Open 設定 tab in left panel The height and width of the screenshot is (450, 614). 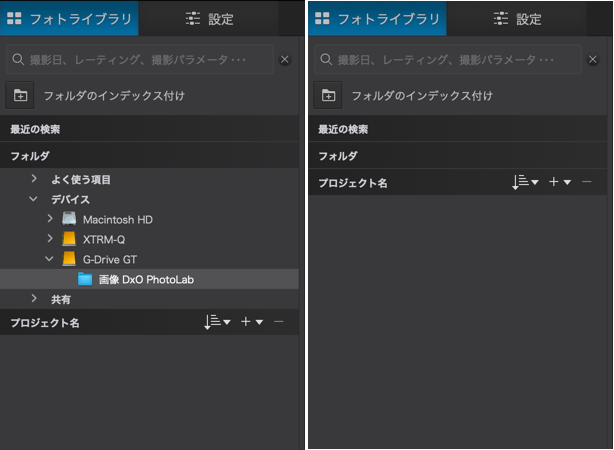(209, 18)
